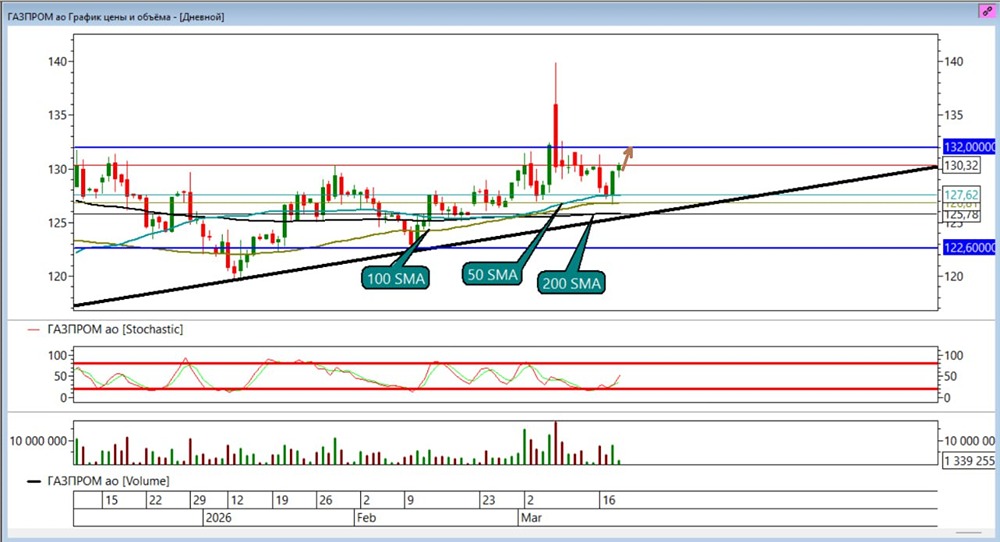Click the ГАЗПРОМ ао [Stochastic] legend label
The image size is (1000, 542).
[115, 329]
